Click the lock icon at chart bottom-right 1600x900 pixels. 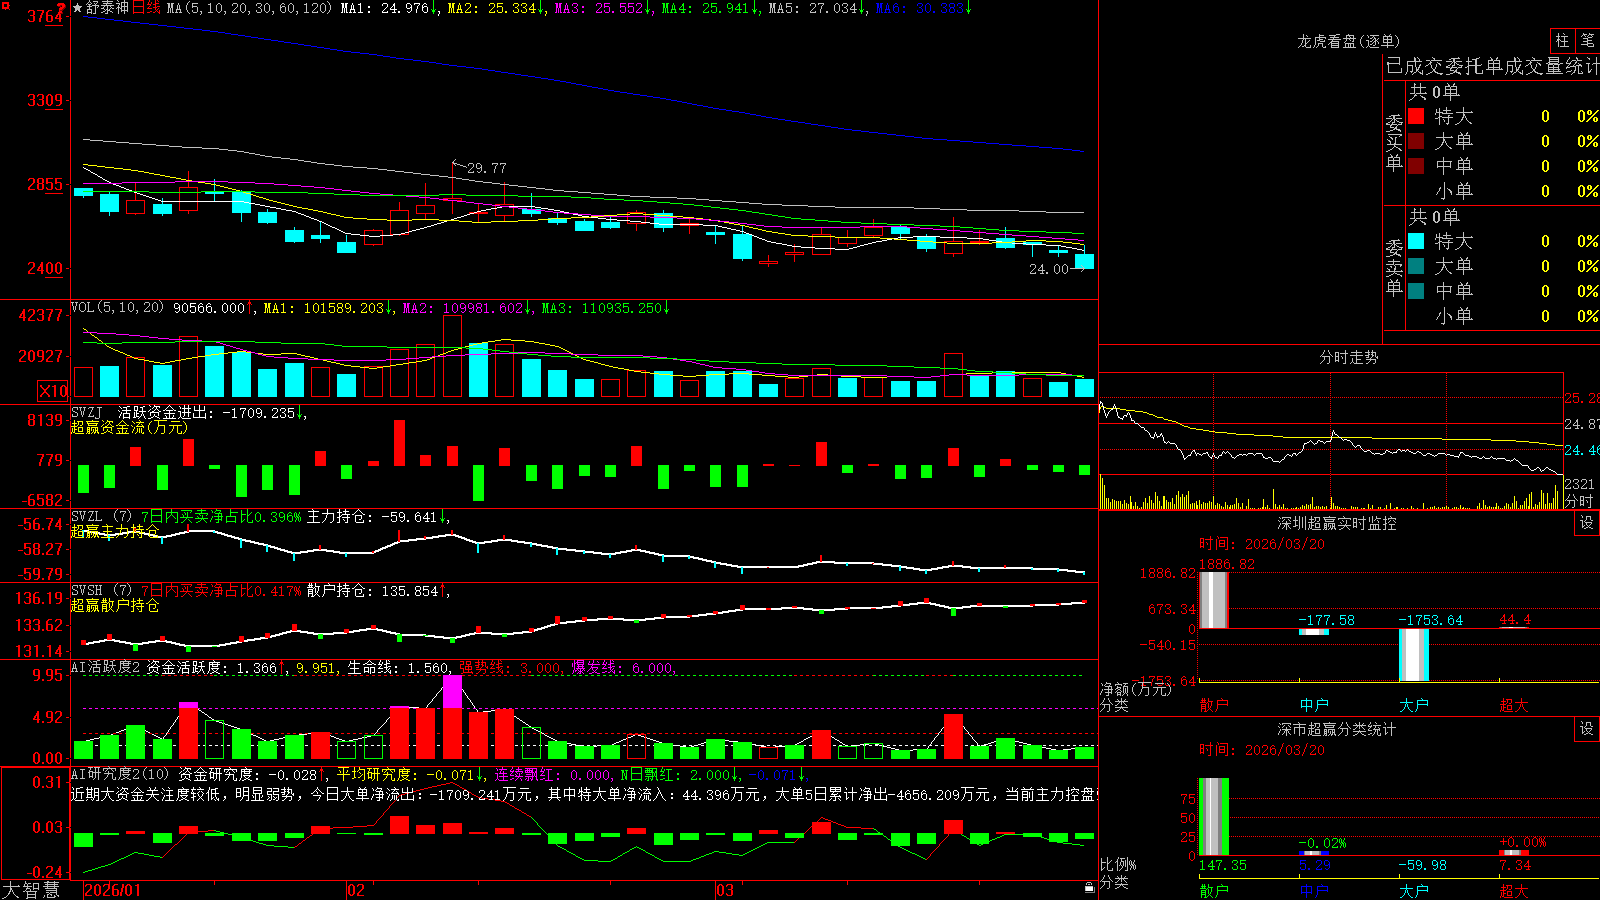(1090, 888)
